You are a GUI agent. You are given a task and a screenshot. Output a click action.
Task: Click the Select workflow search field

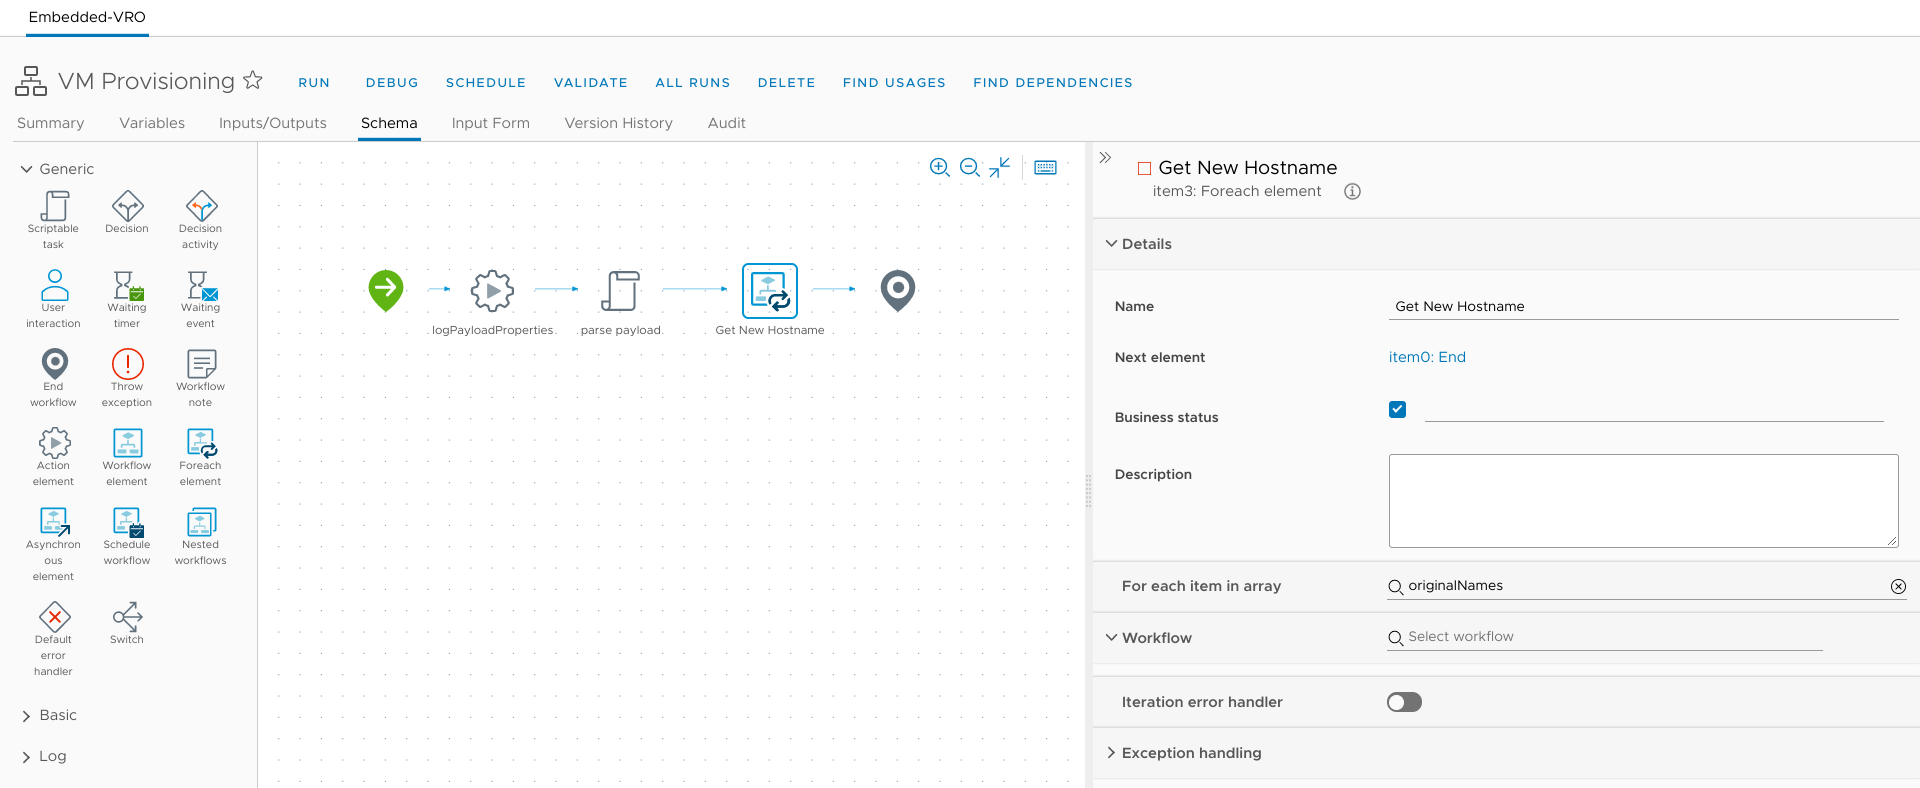point(1605,637)
